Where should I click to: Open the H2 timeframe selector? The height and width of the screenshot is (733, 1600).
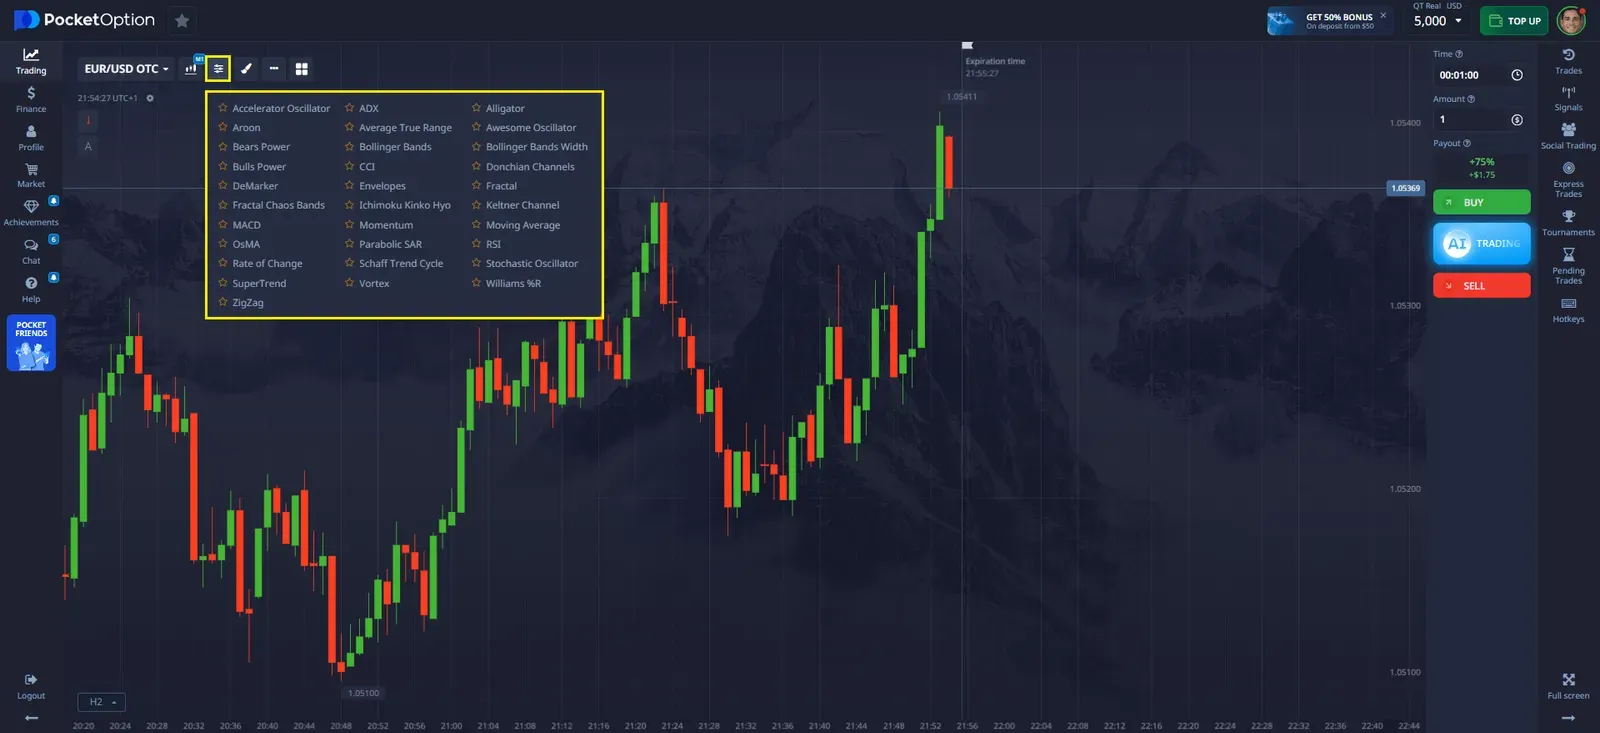[x=102, y=702]
